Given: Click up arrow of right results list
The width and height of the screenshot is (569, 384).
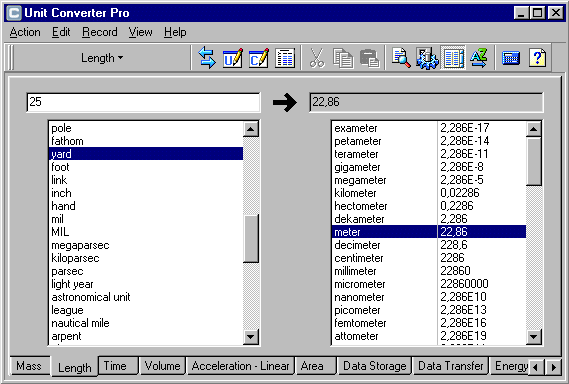Looking at the screenshot, I should (x=533, y=129).
